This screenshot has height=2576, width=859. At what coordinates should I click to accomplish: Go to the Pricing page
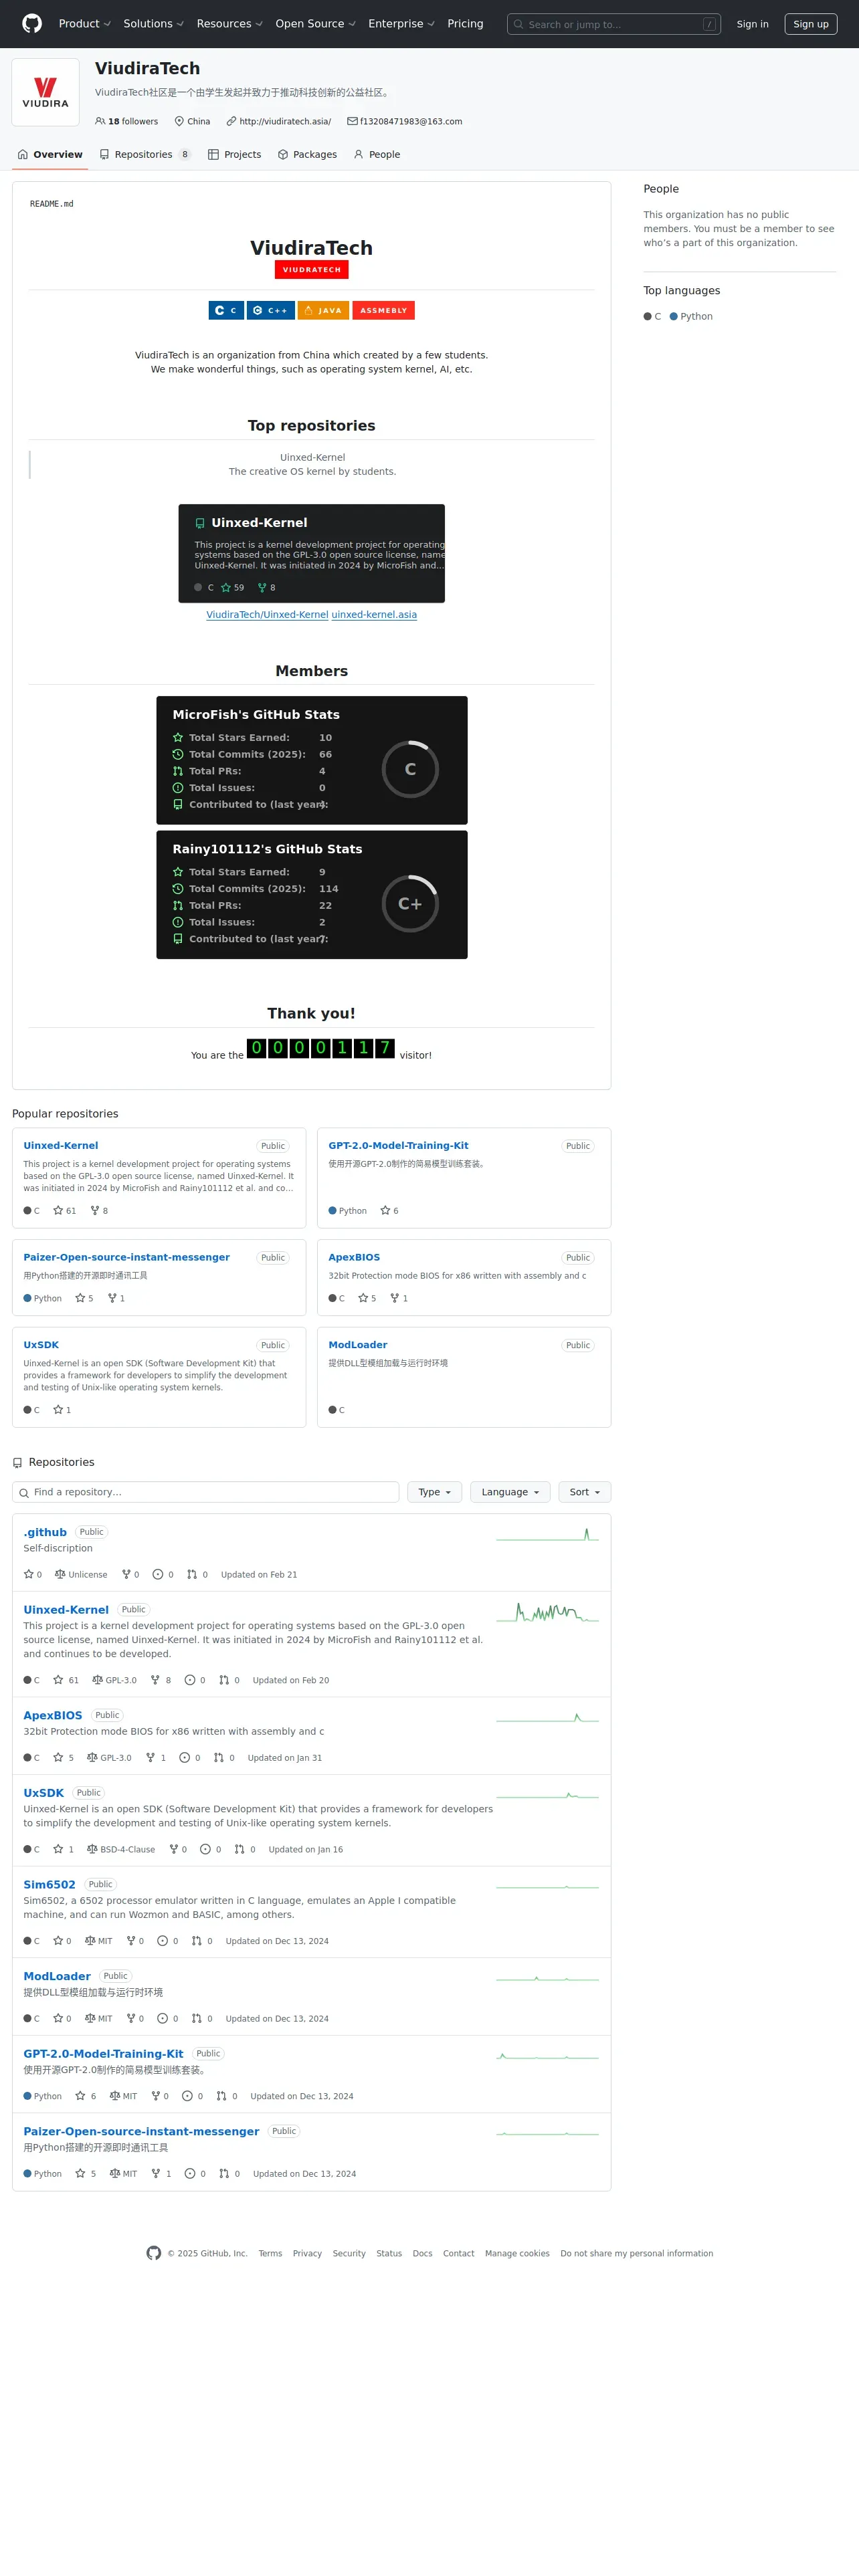point(465,24)
